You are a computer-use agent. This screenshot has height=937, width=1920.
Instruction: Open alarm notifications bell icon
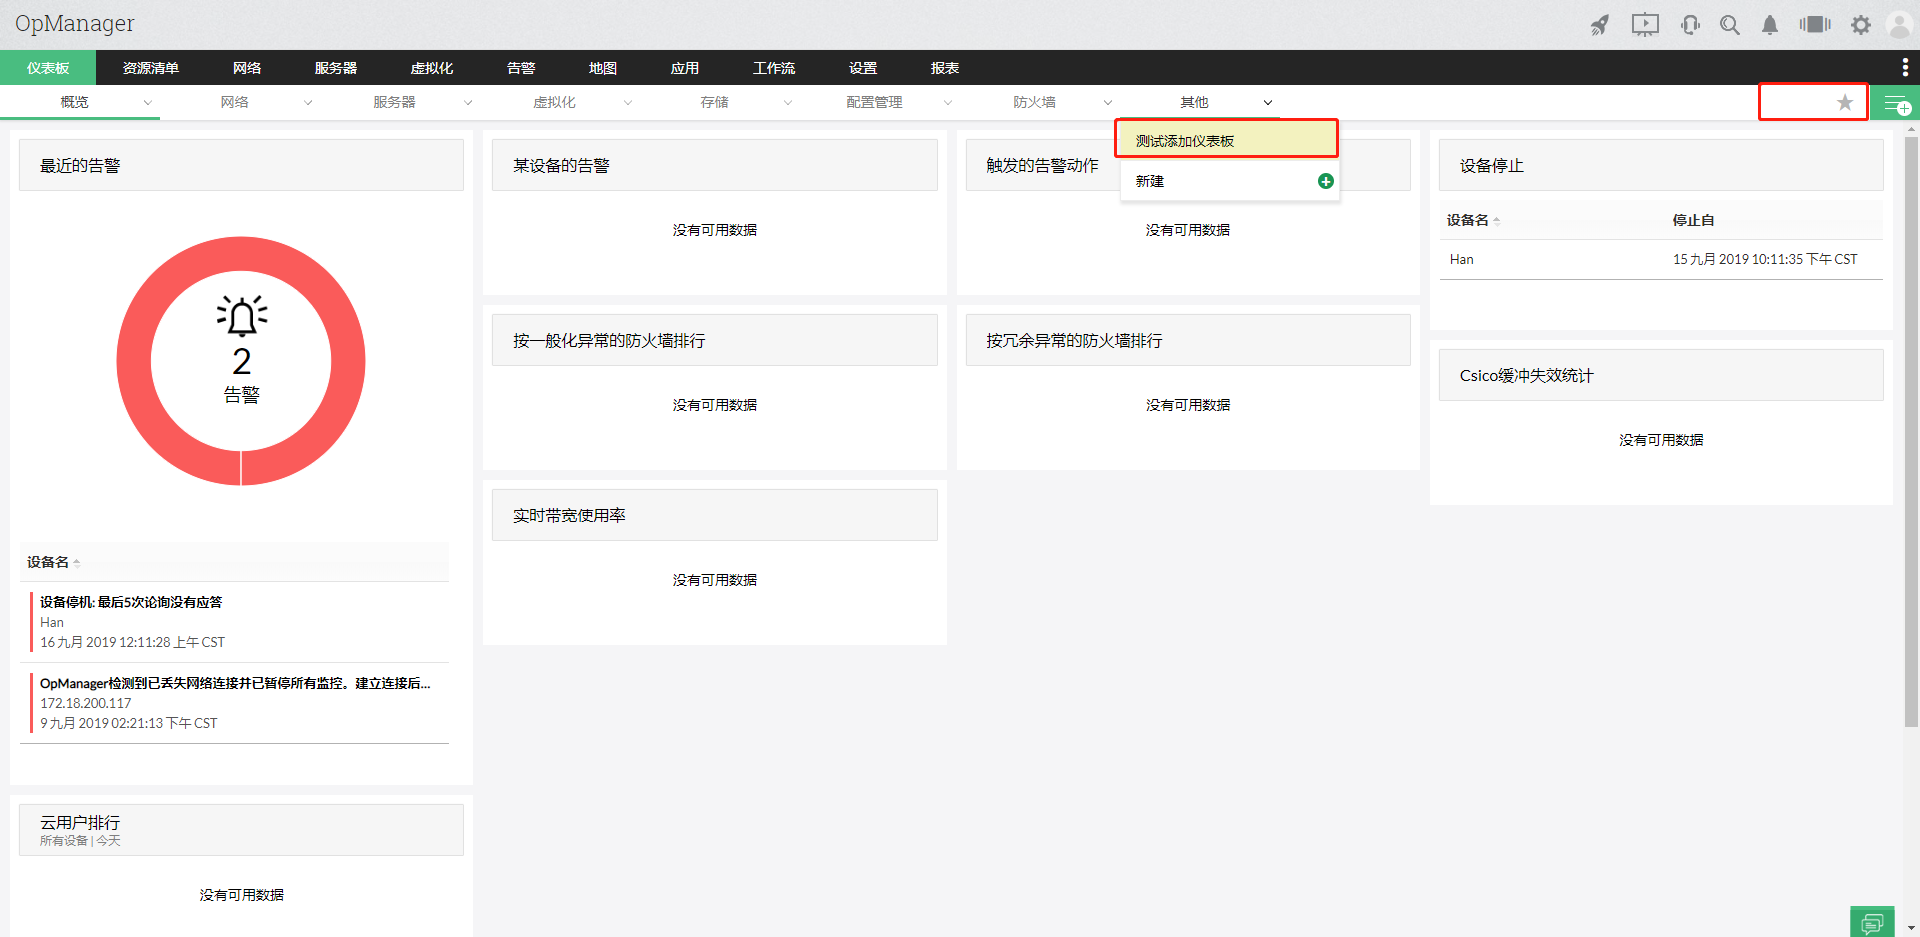click(x=1769, y=25)
